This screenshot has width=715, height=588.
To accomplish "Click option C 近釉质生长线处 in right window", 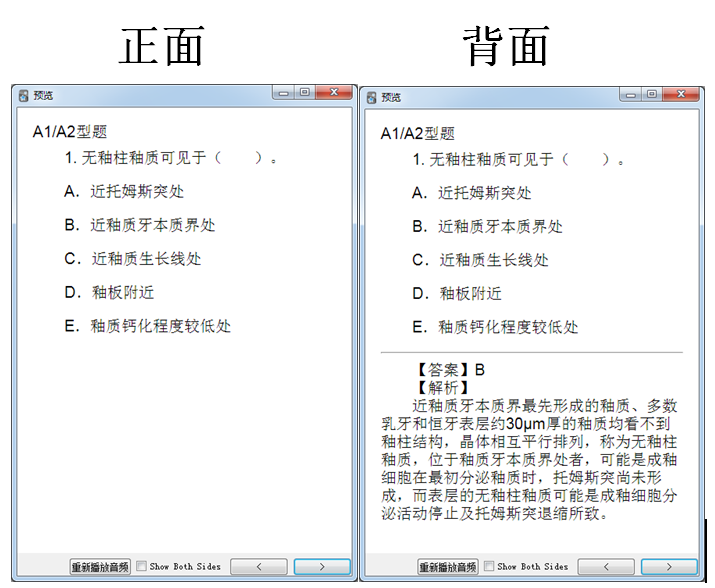I will point(481,260).
